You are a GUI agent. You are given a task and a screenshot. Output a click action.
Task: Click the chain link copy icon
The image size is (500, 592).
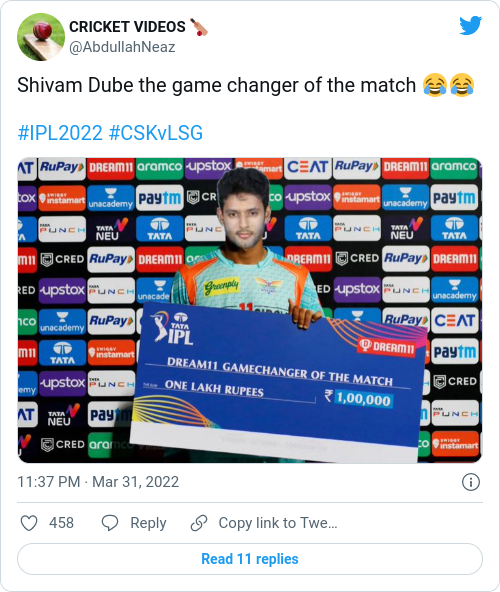point(199,523)
